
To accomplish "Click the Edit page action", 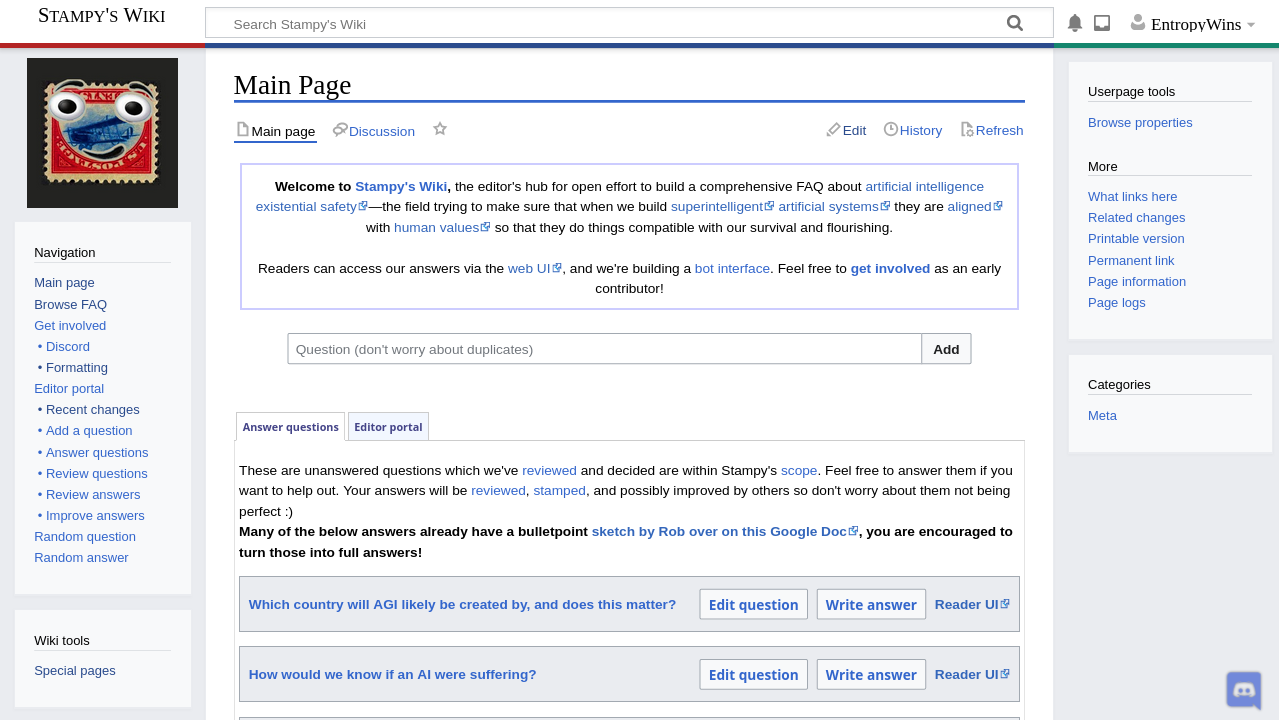I will coord(846,130).
